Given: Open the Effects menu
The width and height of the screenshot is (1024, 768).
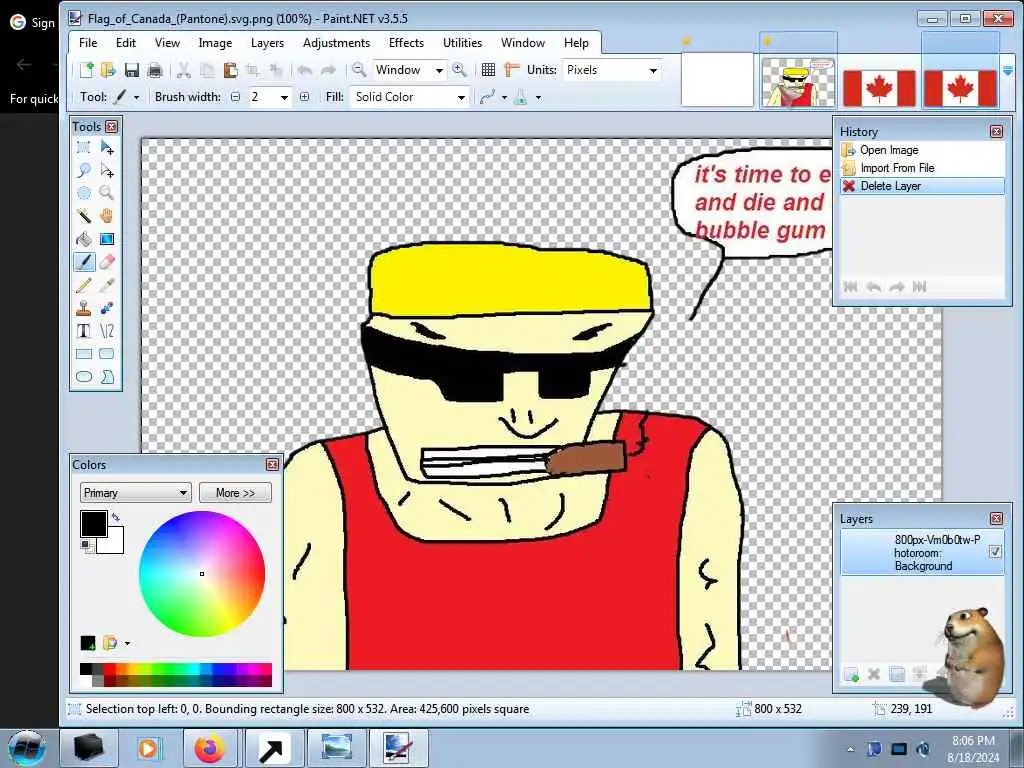Looking at the screenshot, I should [x=406, y=43].
